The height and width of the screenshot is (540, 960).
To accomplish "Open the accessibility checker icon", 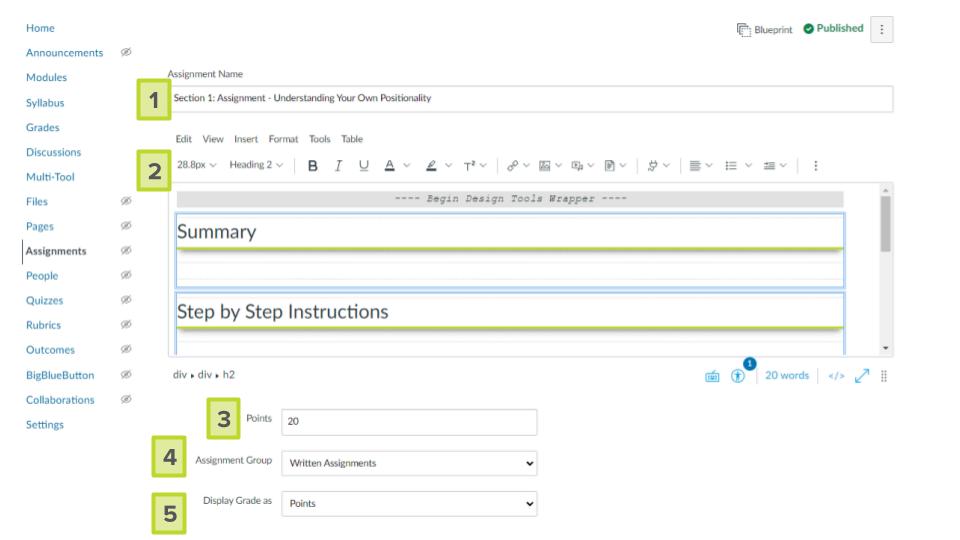I will coord(738,376).
